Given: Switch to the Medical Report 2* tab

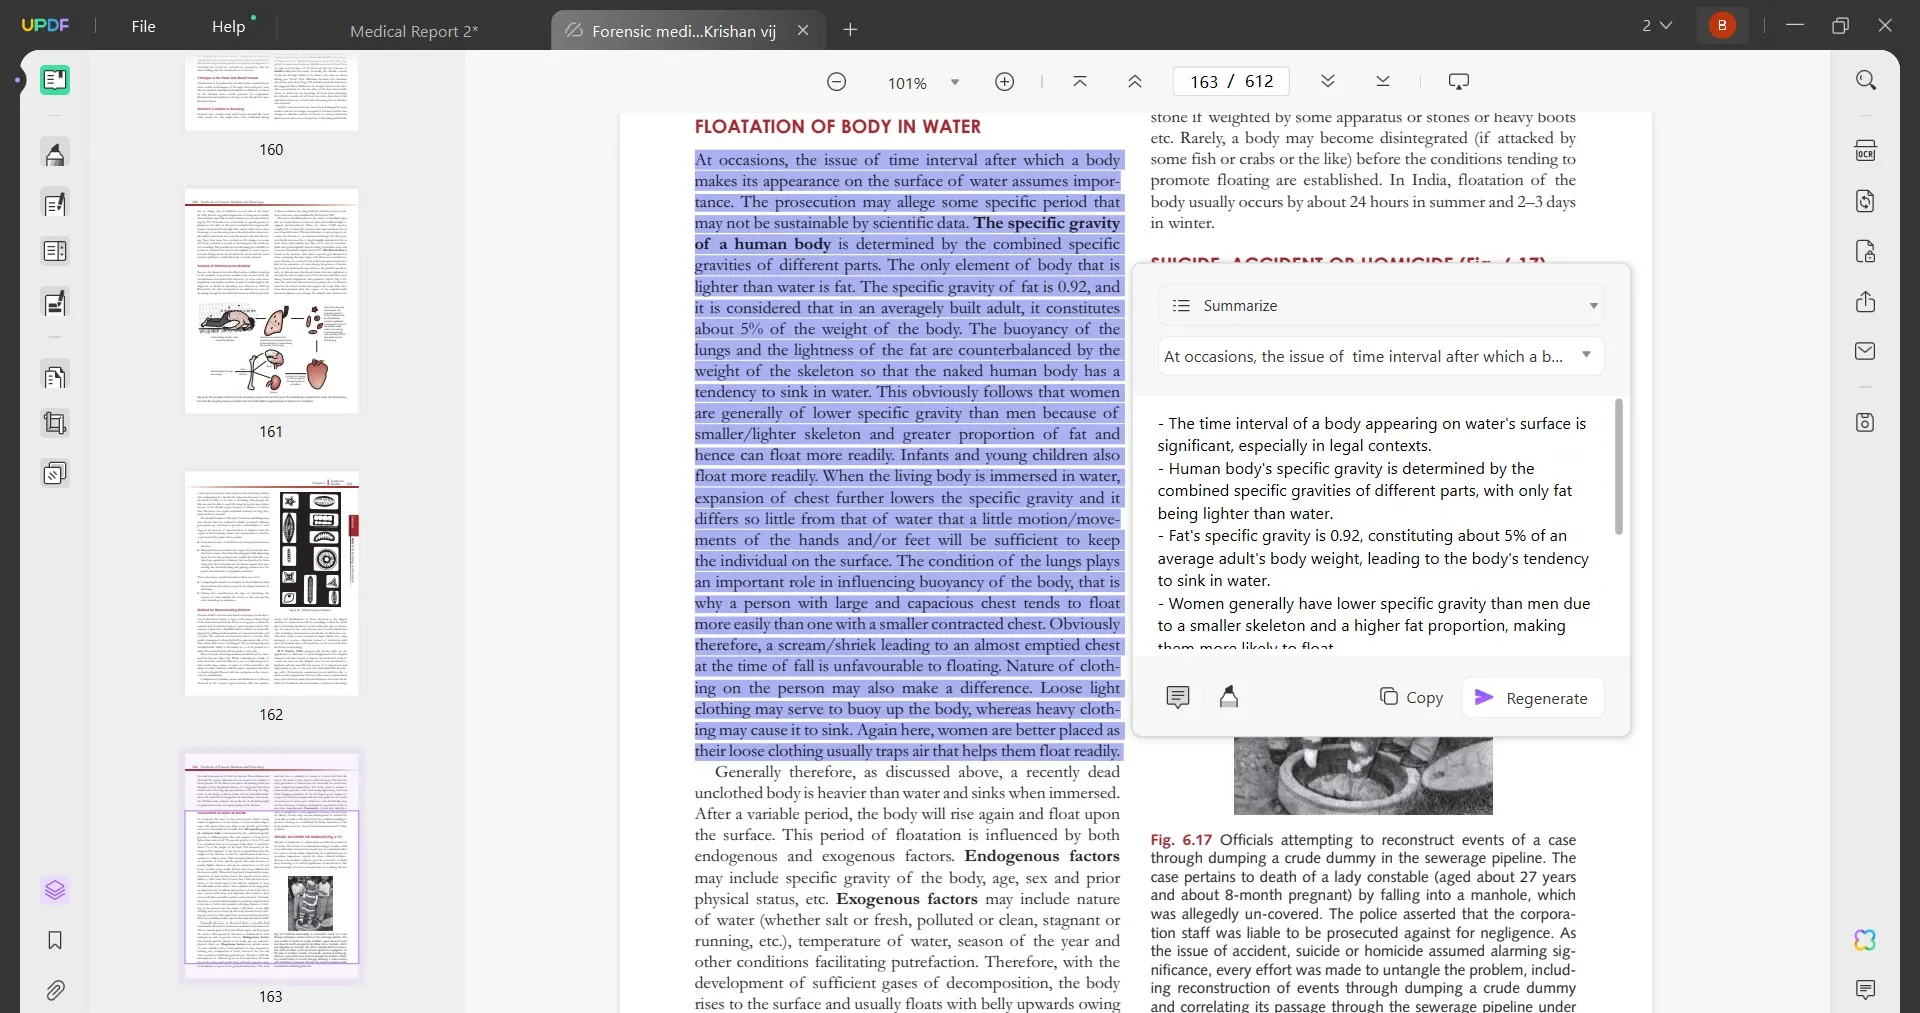Looking at the screenshot, I should [x=414, y=31].
